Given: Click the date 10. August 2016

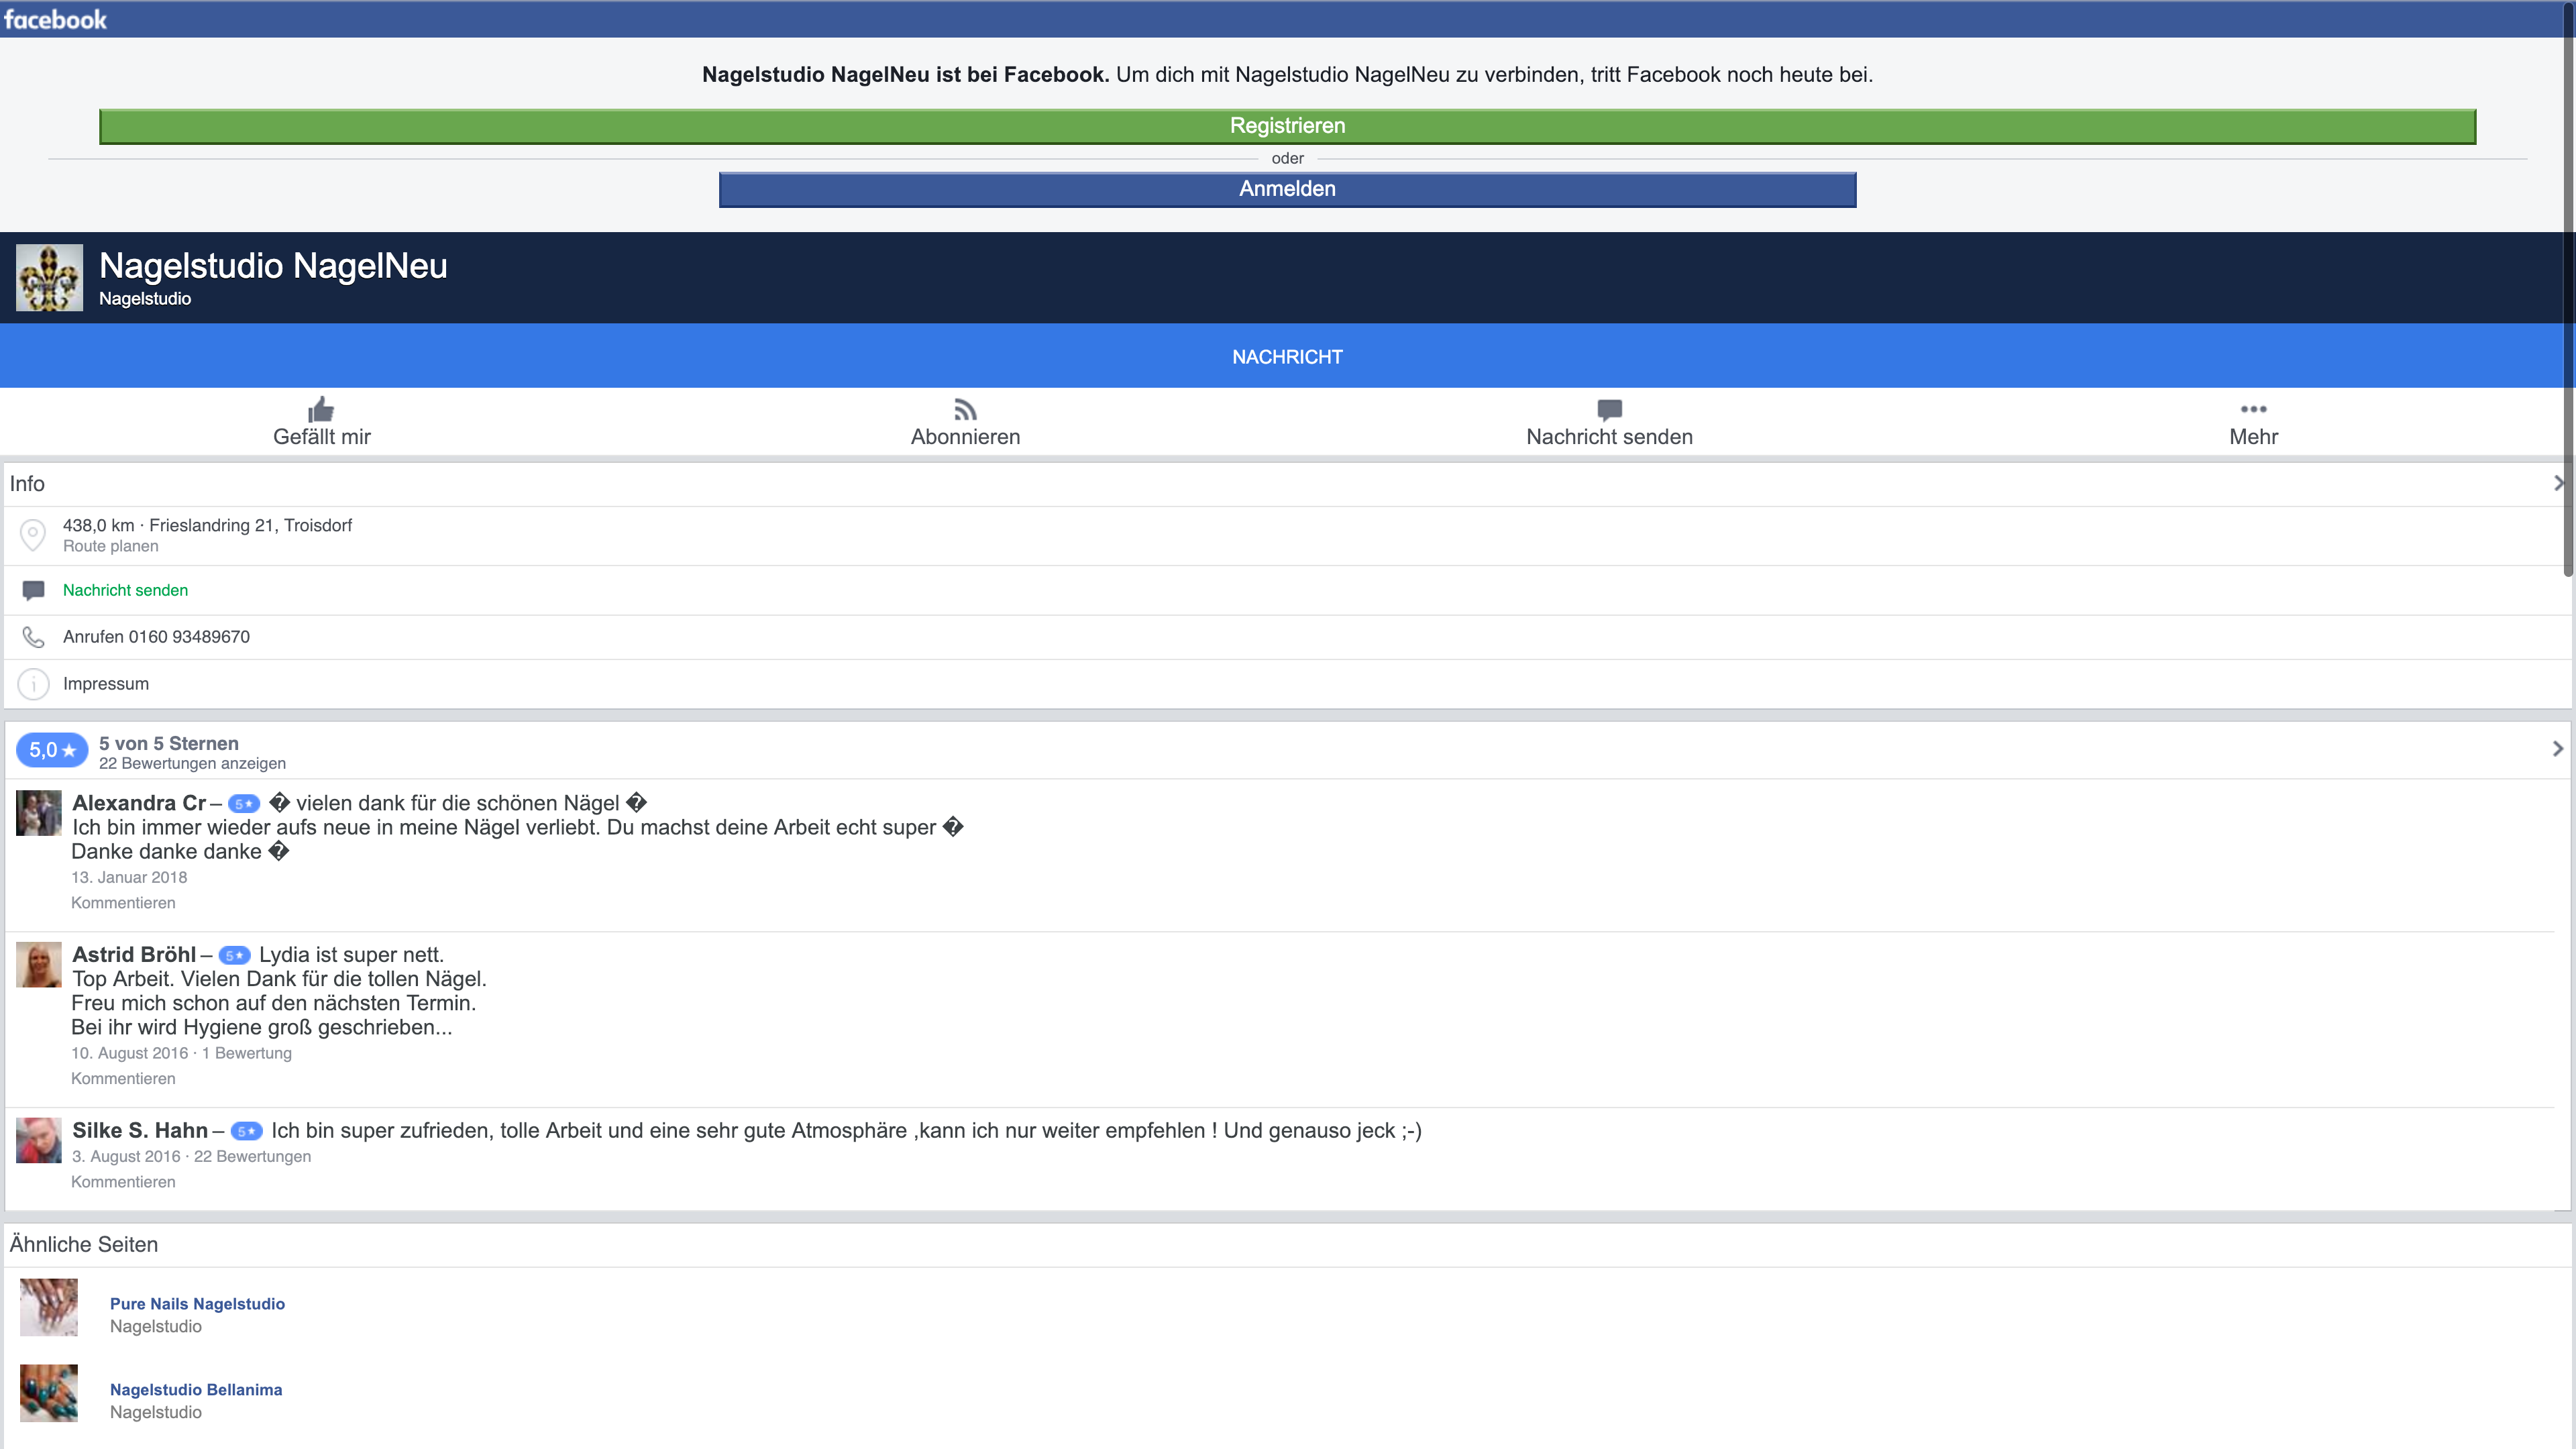Looking at the screenshot, I should tap(129, 1054).
